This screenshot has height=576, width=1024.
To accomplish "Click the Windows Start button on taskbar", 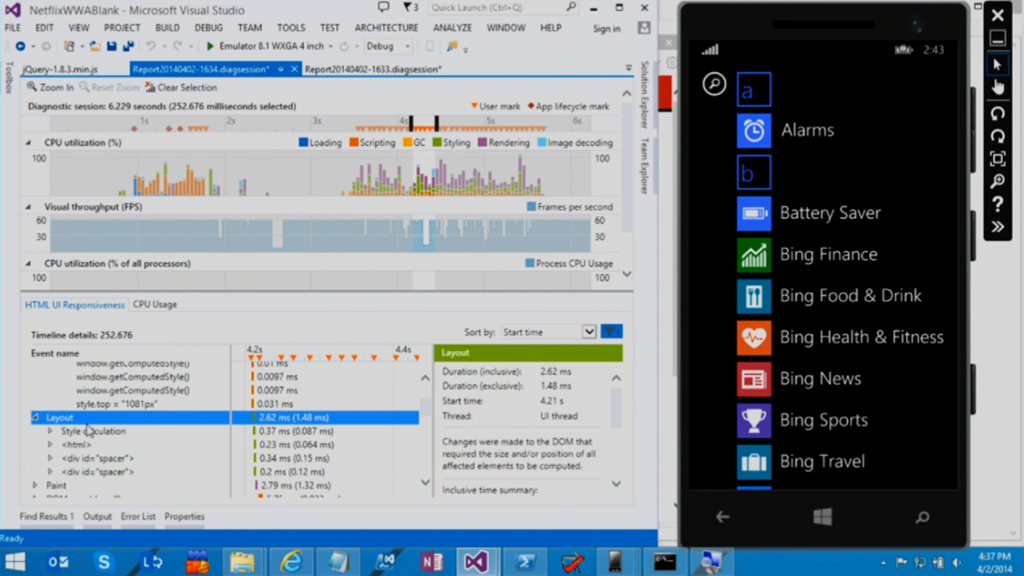I will point(15,562).
